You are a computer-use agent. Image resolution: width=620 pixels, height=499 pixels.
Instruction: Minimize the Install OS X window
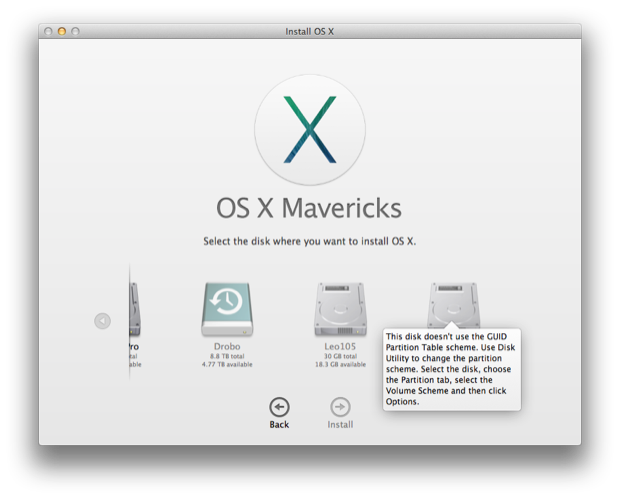[x=62, y=31]
